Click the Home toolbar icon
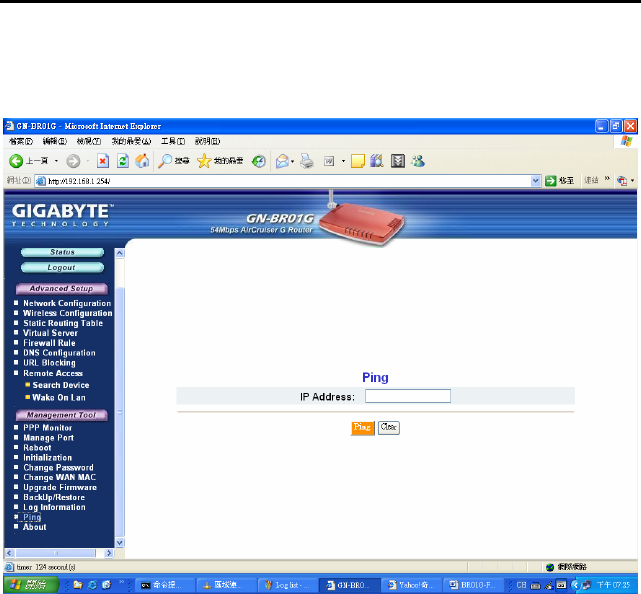 (142, 161)
